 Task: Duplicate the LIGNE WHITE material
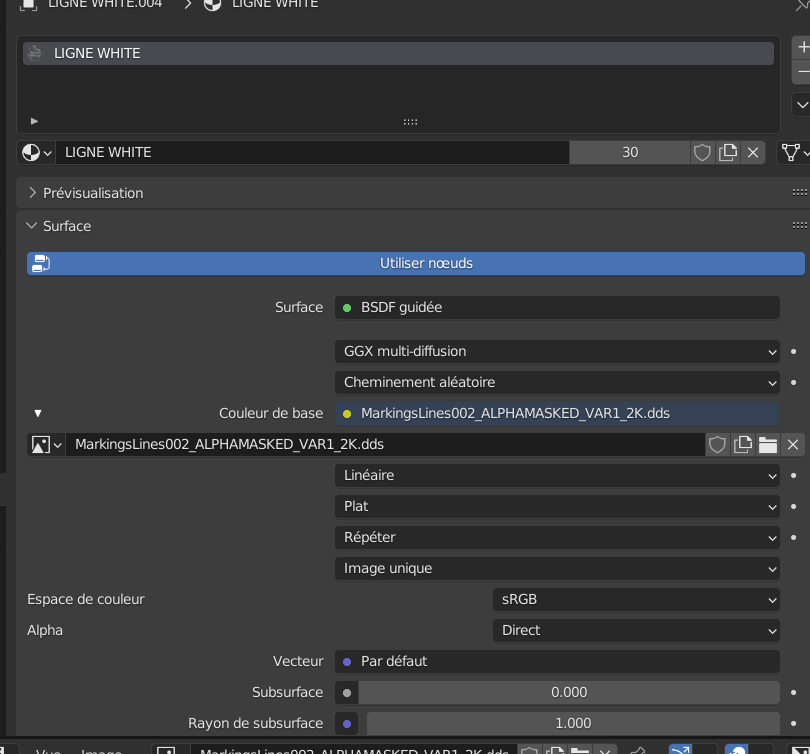pyautogui.click(x=728, y=152)
